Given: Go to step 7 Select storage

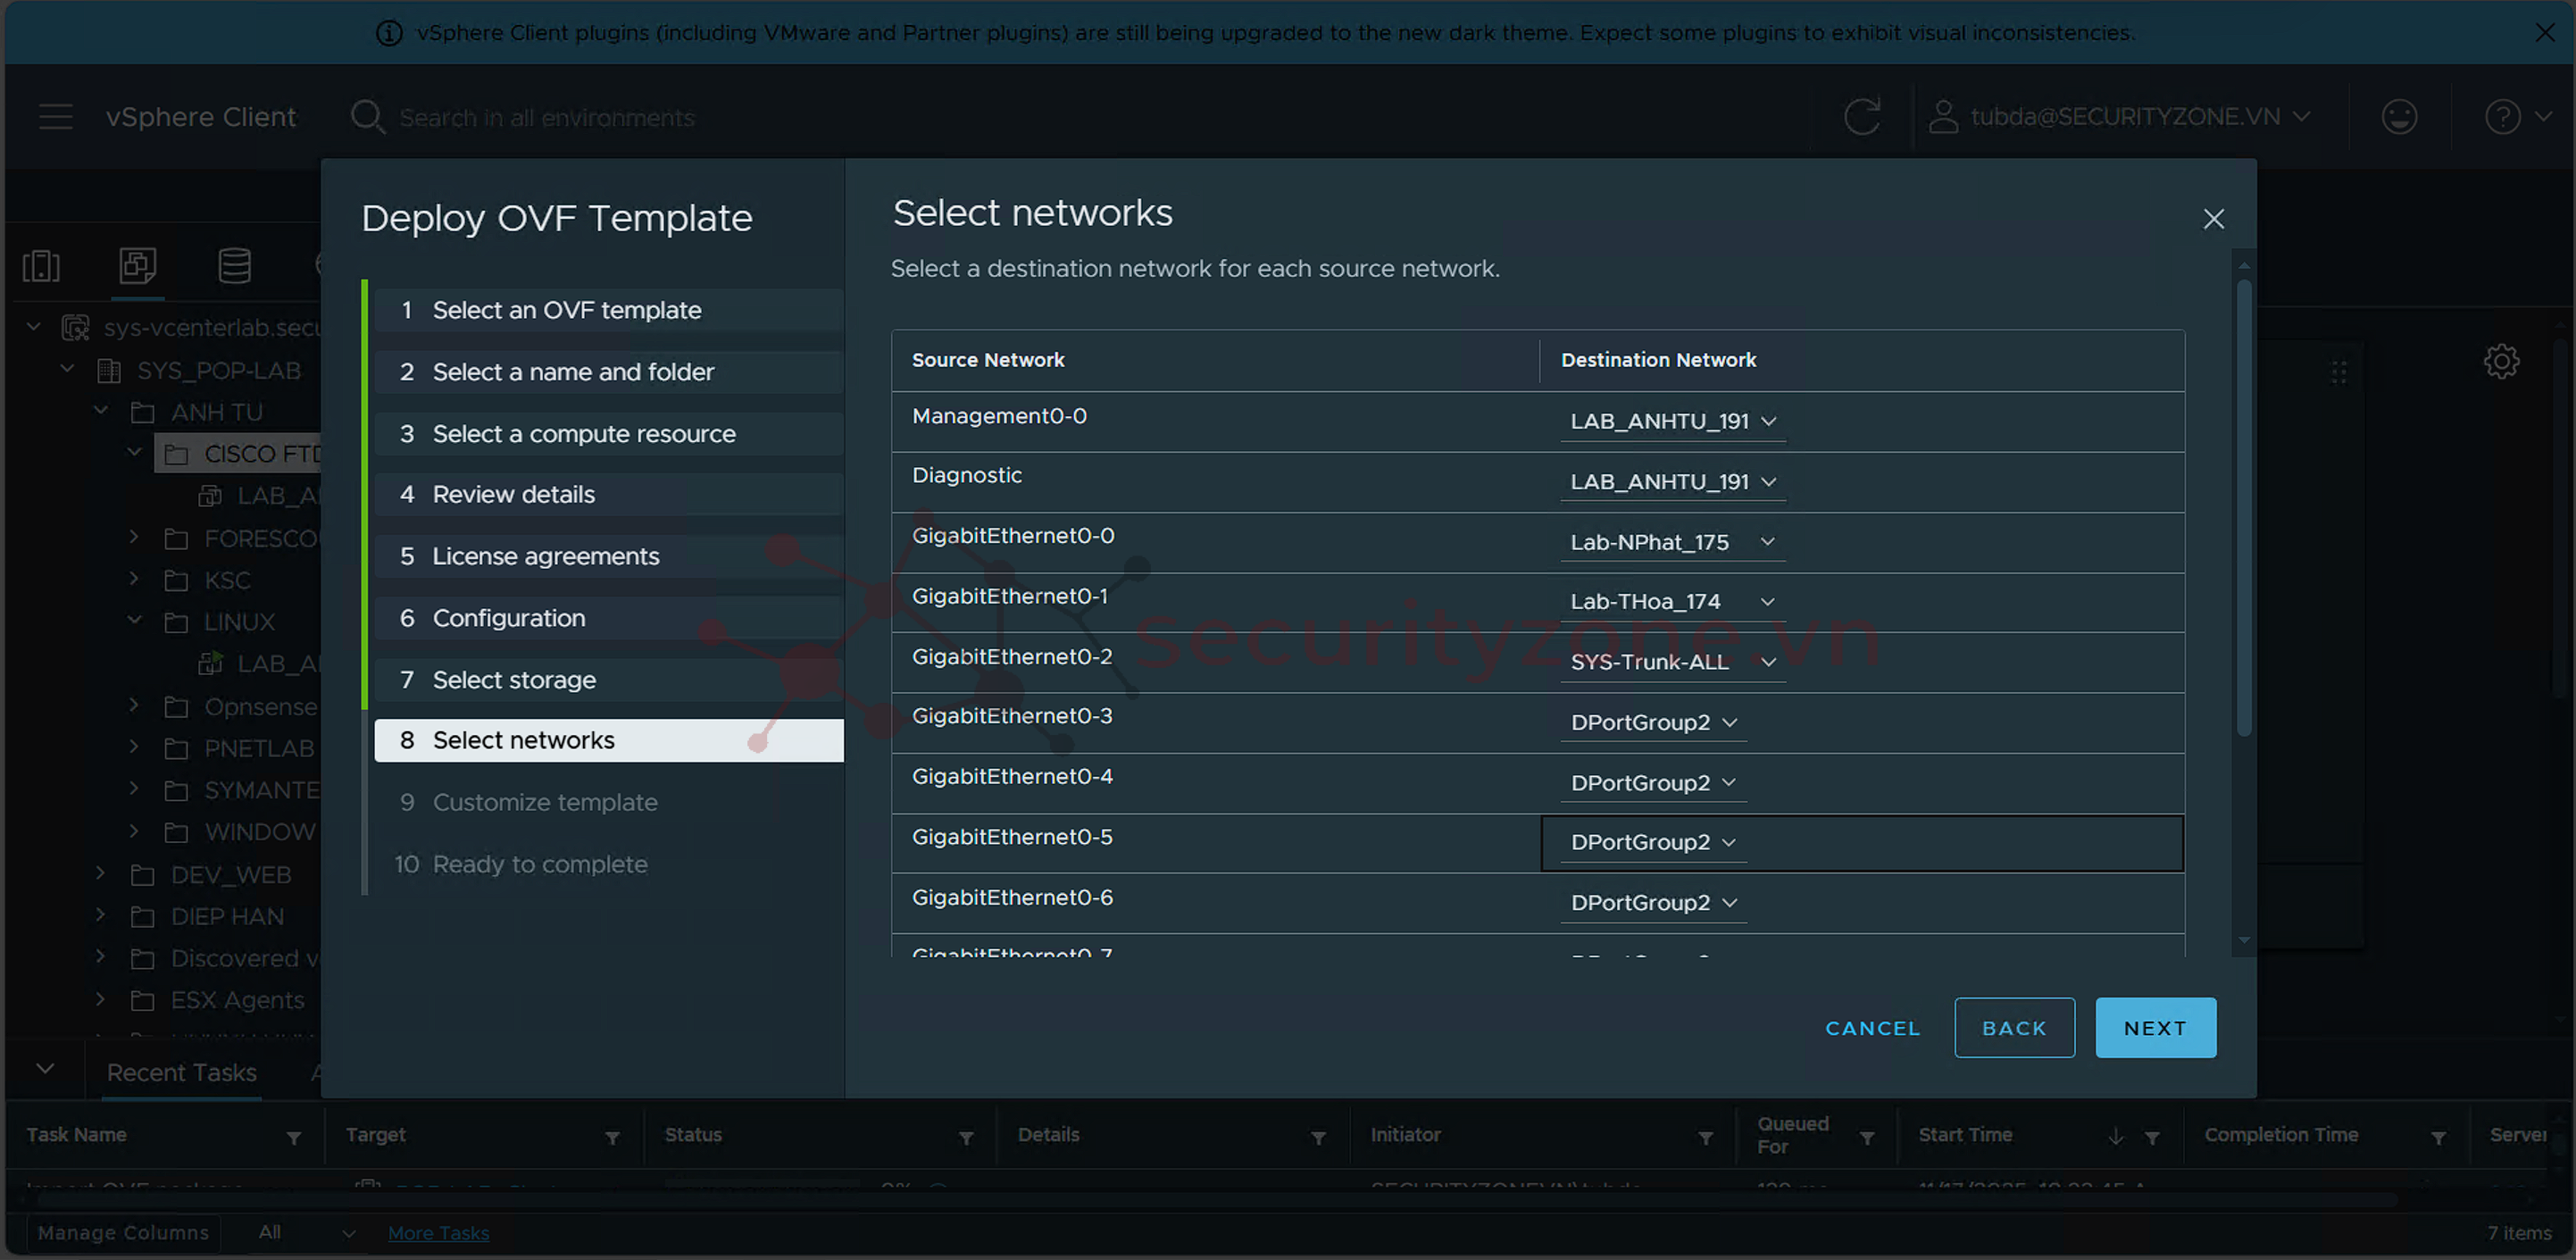Looking at the screenshot, I should click(x=513, y=680).
